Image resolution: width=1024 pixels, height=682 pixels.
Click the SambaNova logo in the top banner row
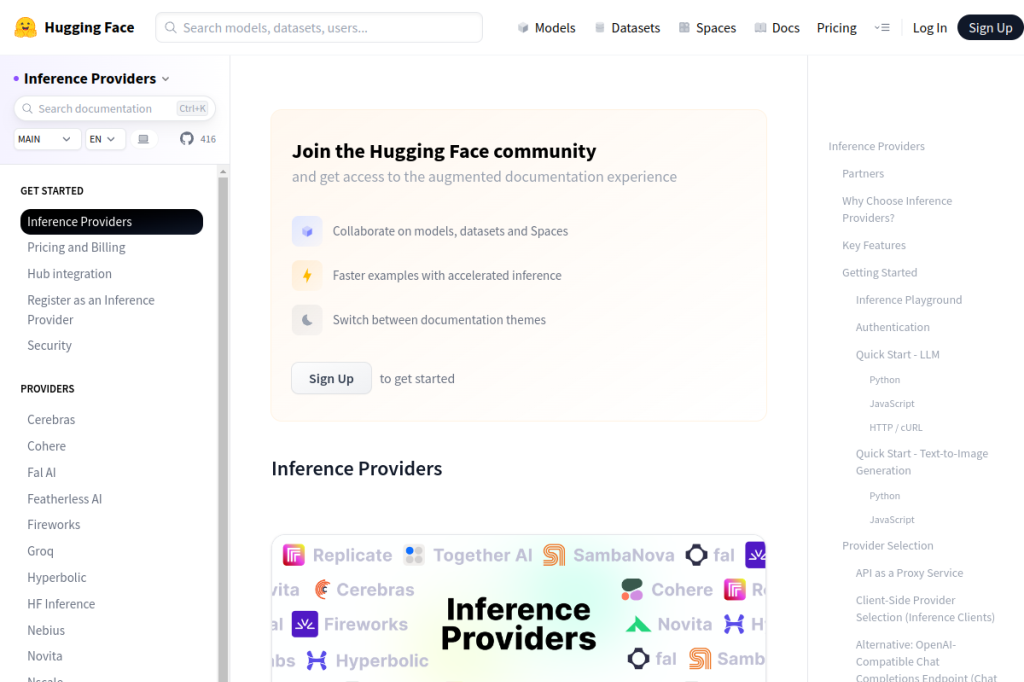coord(554,555)
